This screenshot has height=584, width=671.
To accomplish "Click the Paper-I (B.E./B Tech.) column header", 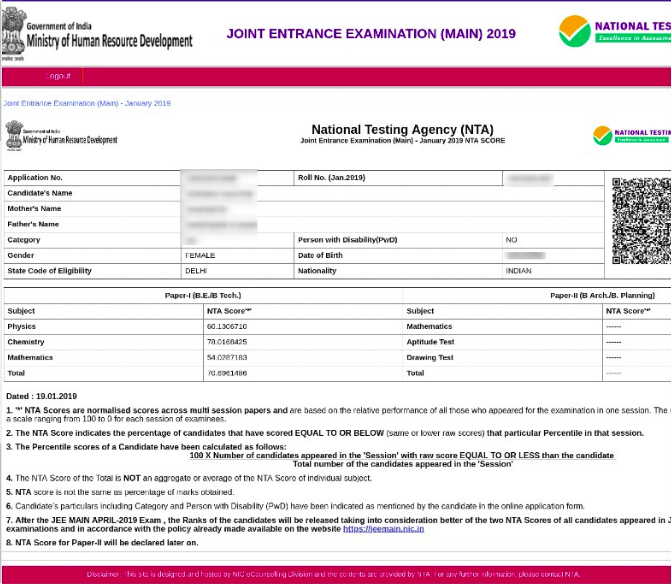I will click(203, 295).
